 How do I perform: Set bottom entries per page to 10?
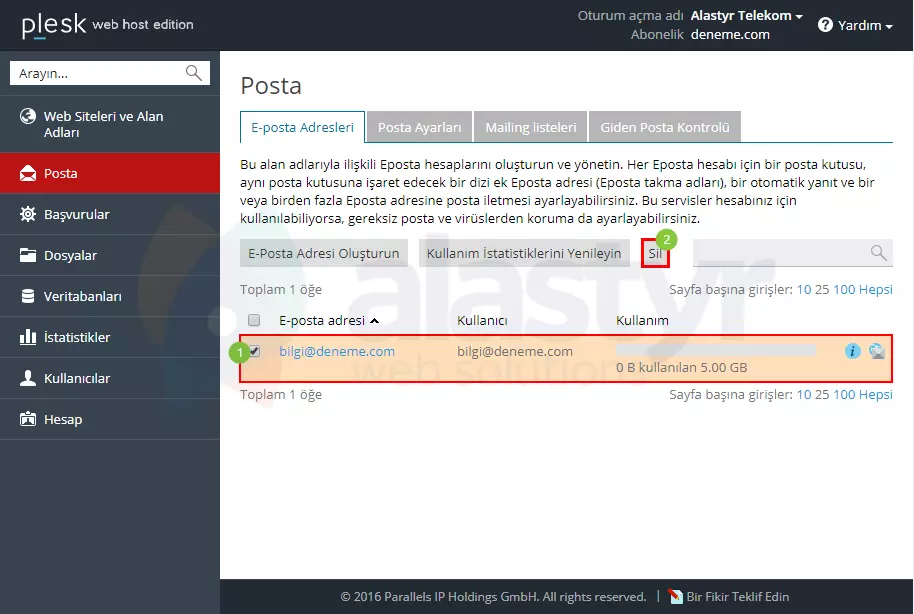point(803,394)
